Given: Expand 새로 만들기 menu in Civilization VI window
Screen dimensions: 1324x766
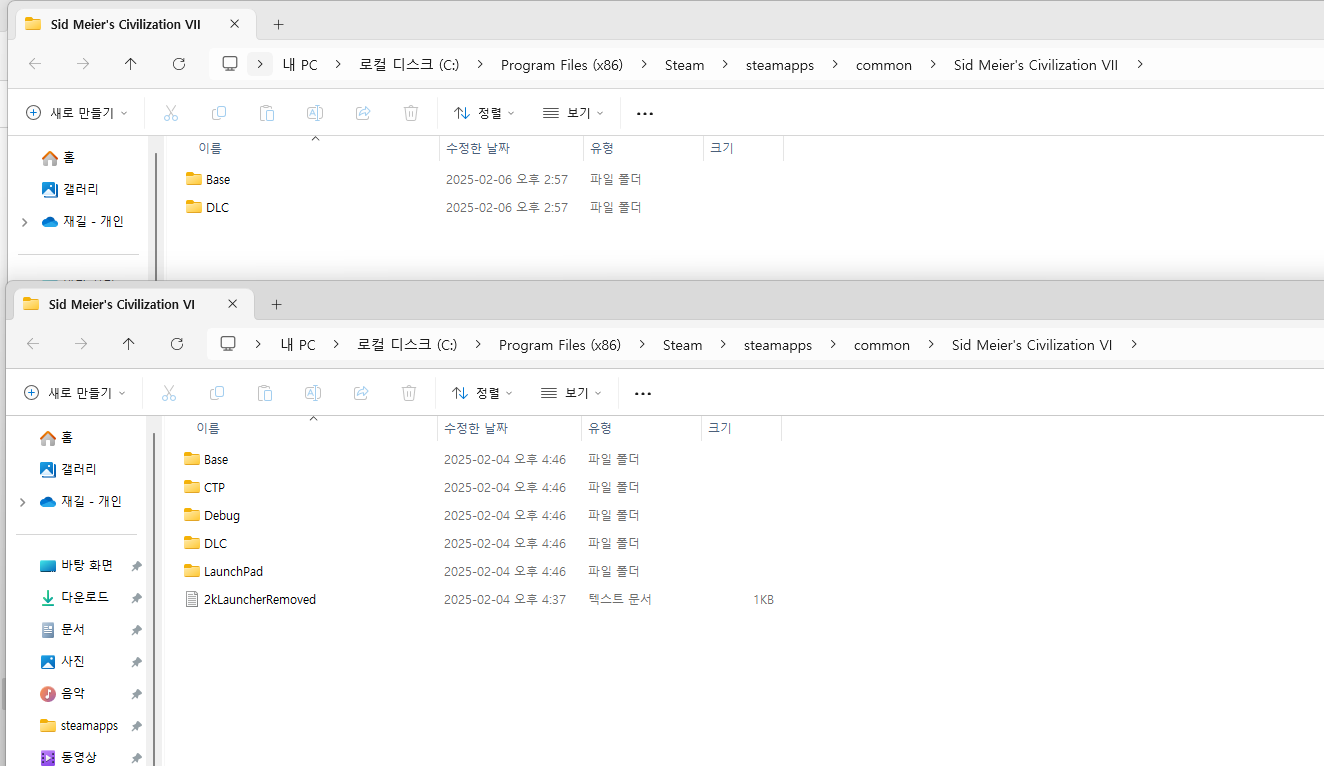Looking at the screenshot, I should (x=75, y=393).
